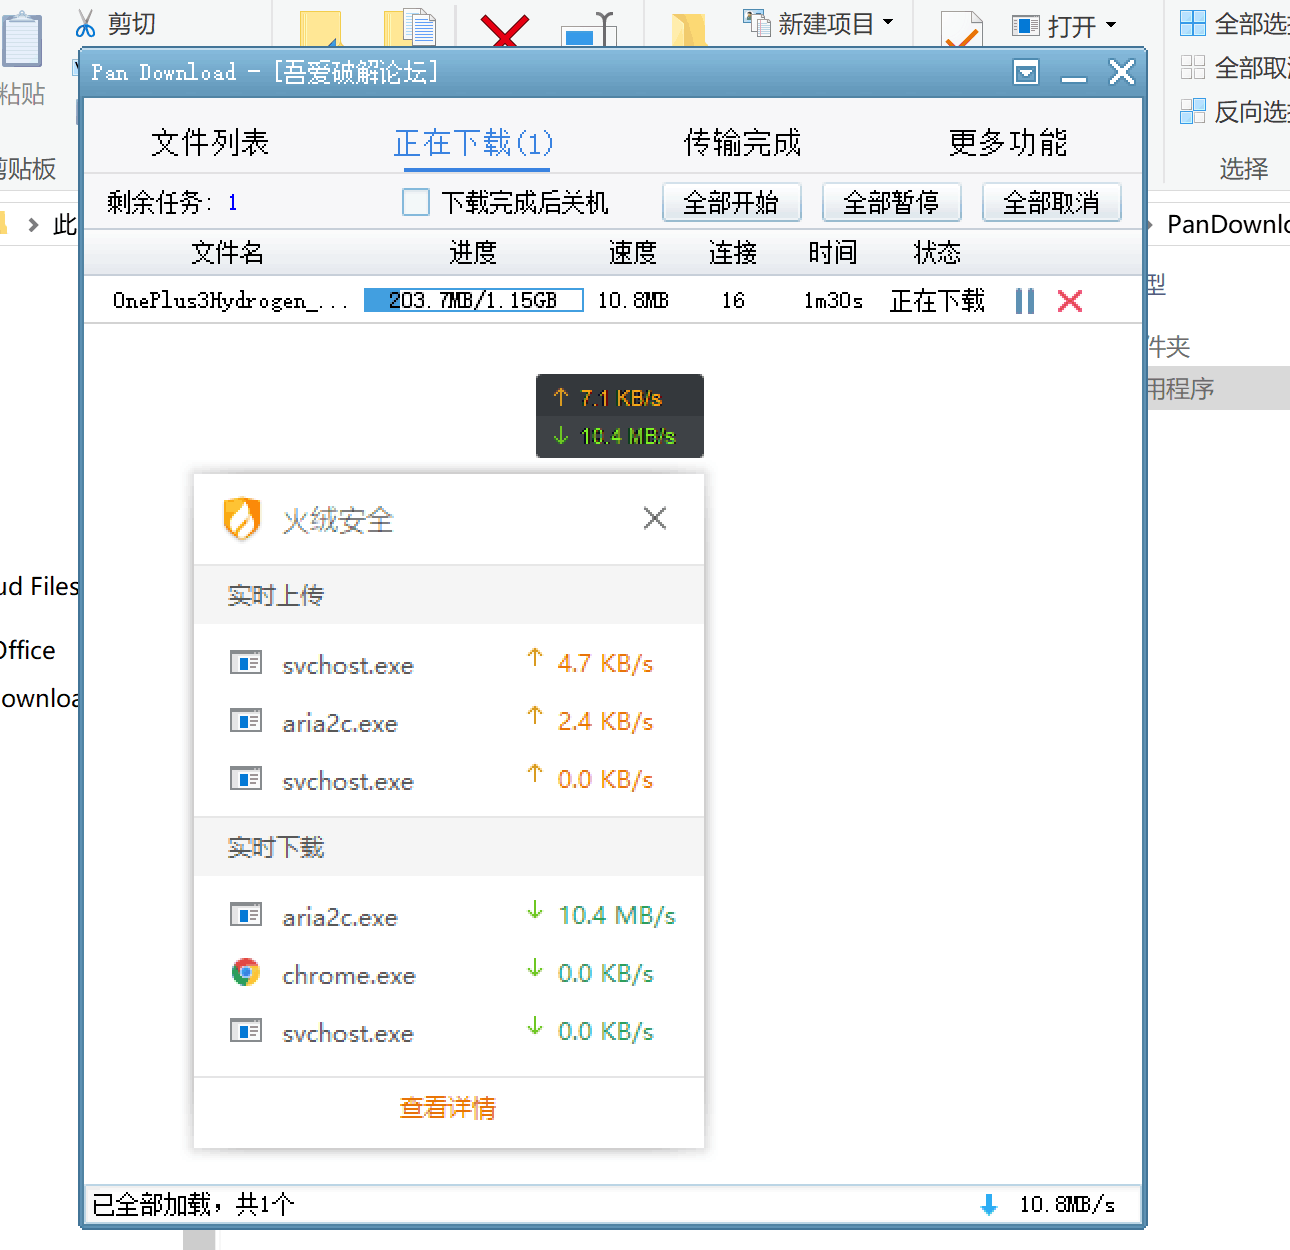
Task: Click the Explorer copy-to icon
Action: pos(412,30)
